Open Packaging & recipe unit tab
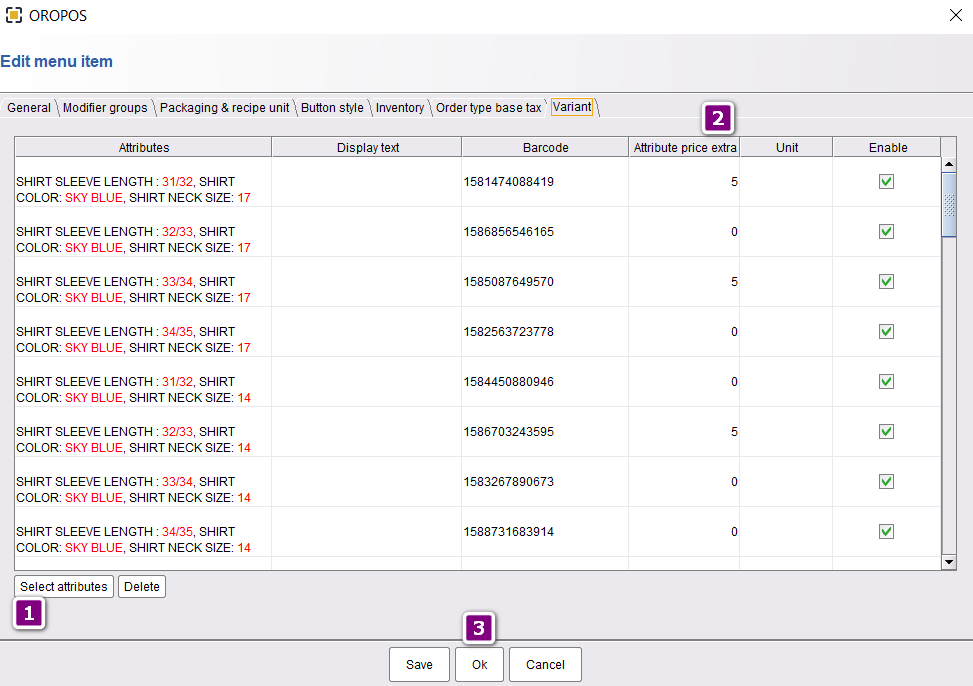Viewport: 973px width, 686px height. pyautogui.click(x=224, y=107)
